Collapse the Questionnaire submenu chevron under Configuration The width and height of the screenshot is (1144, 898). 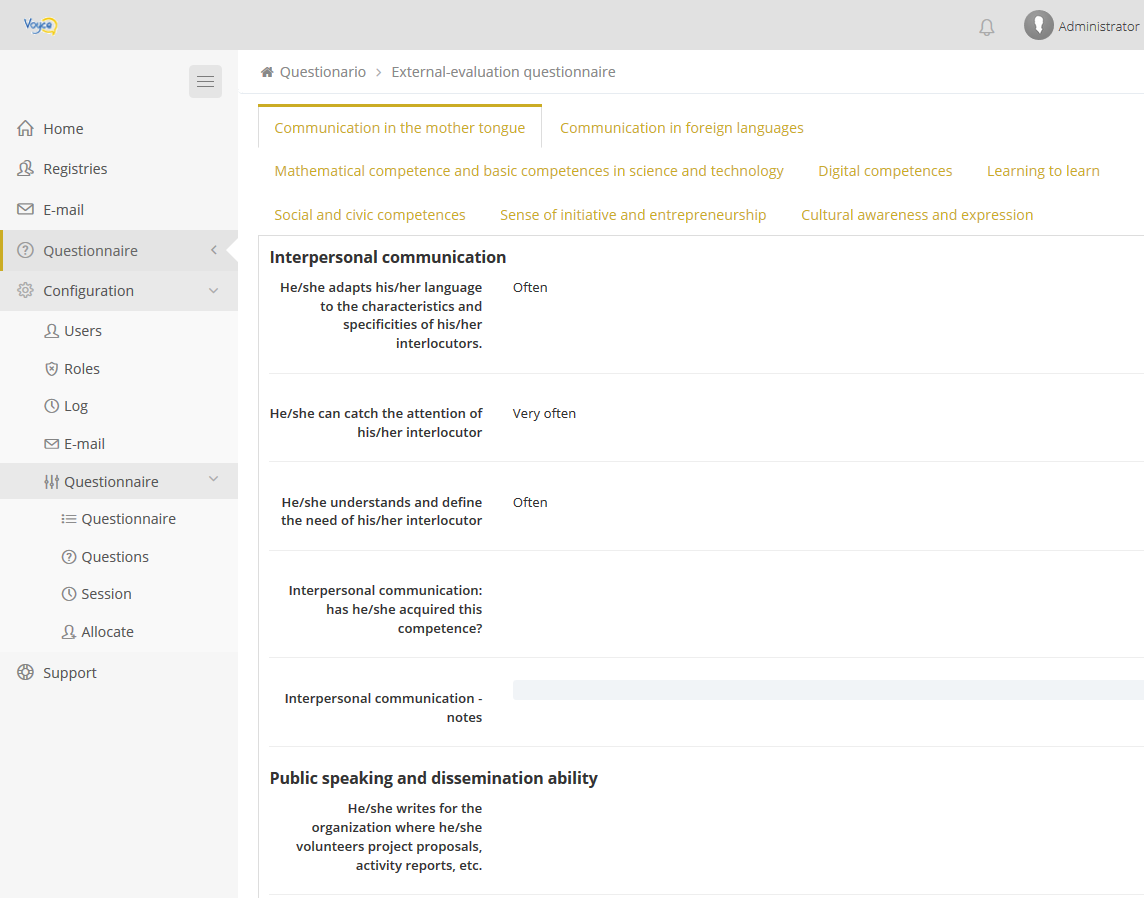pos(214,479)
